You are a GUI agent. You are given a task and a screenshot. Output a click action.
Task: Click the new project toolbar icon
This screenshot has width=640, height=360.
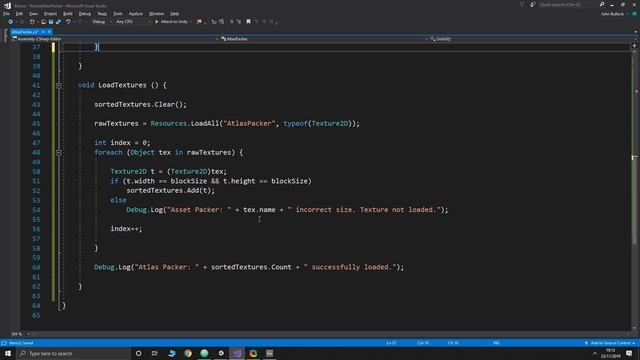32,22
